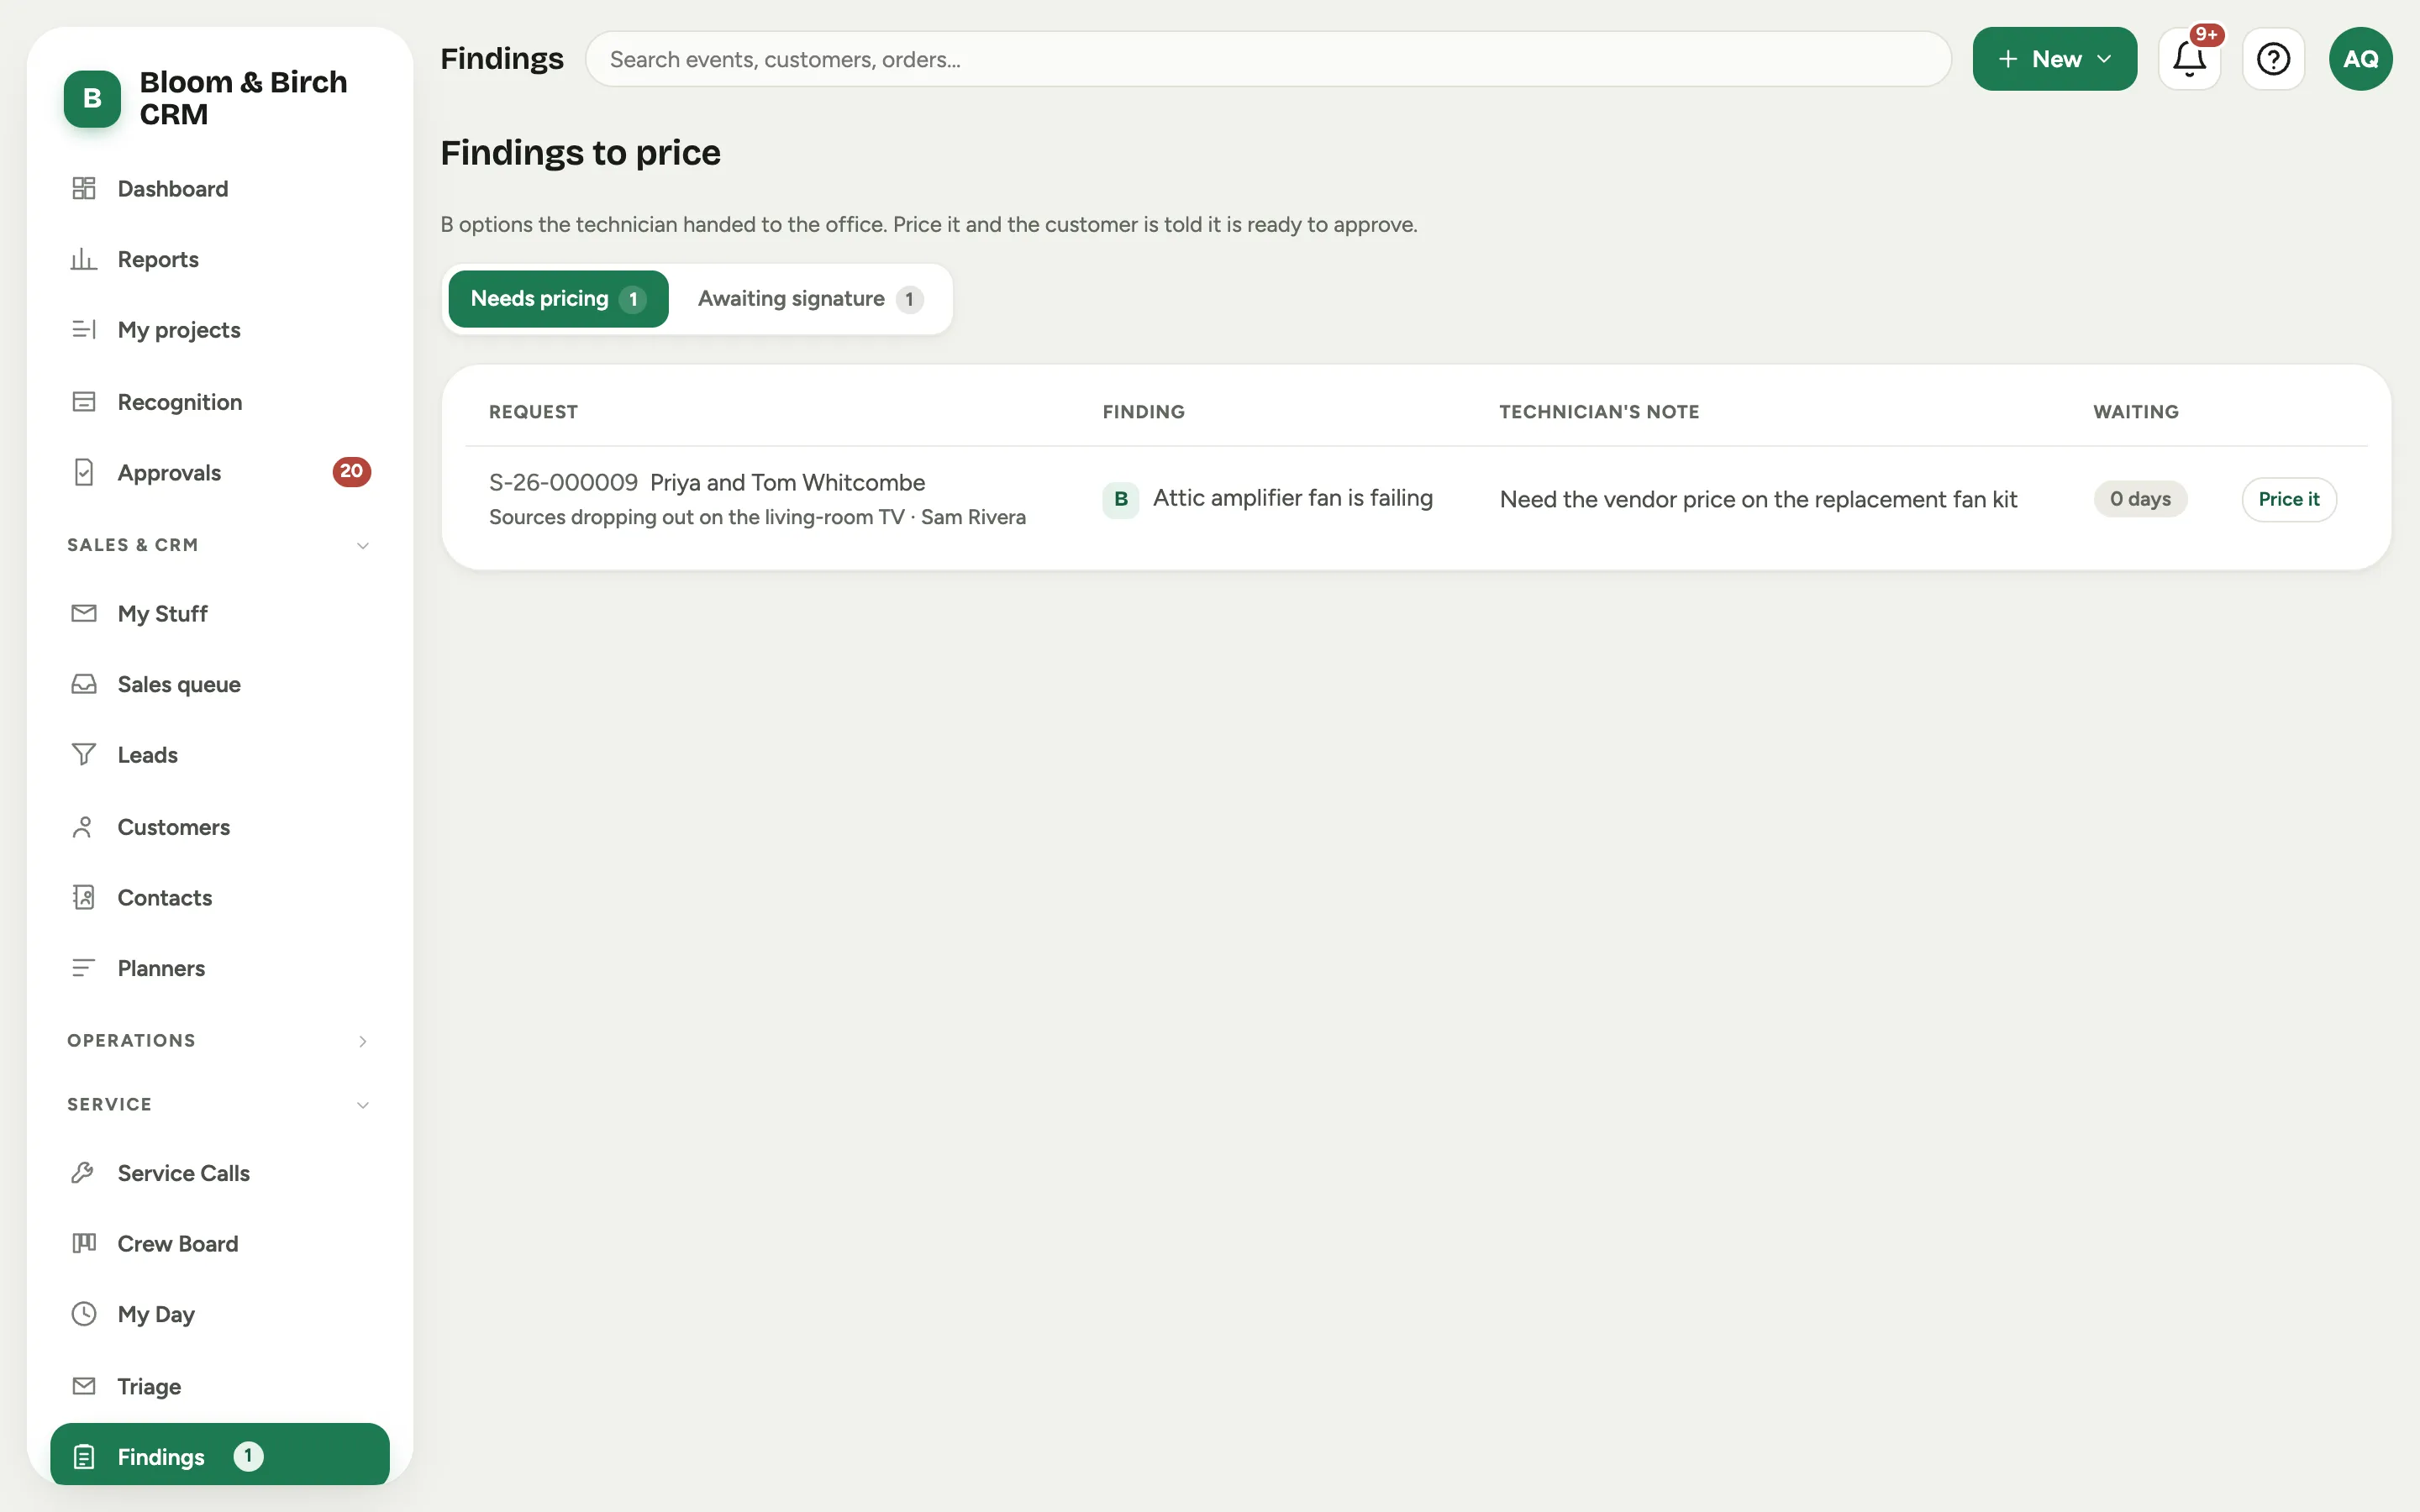Click the Waiting column header
The width and height of the screenshot is (2420, 1512).
coord(2136,411)
